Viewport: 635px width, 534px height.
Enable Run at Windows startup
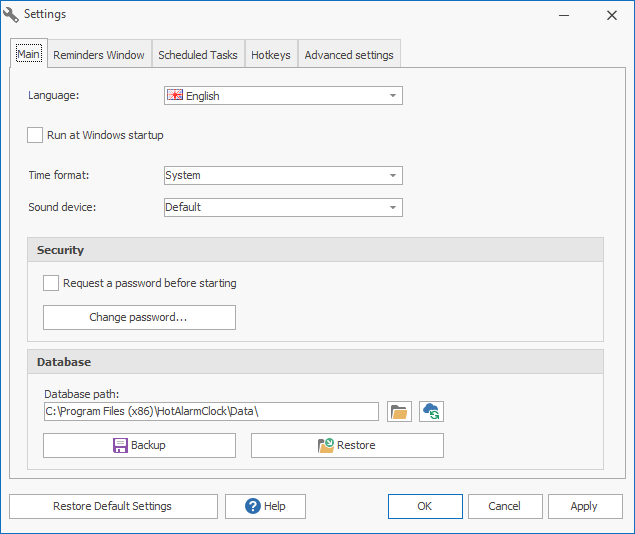pos(36,135)
